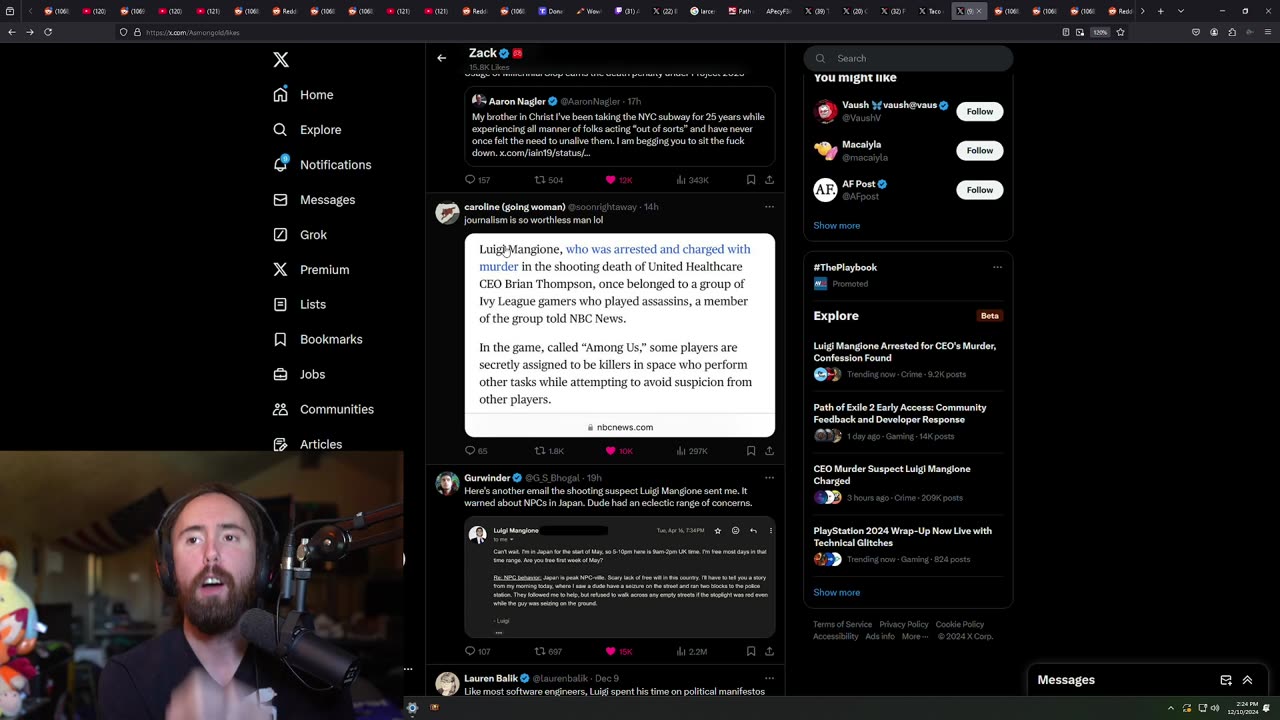Open Messages in sidebar
Image resolution: width=1280 pixels, height=720 pixels.
[x=314, y=200]
